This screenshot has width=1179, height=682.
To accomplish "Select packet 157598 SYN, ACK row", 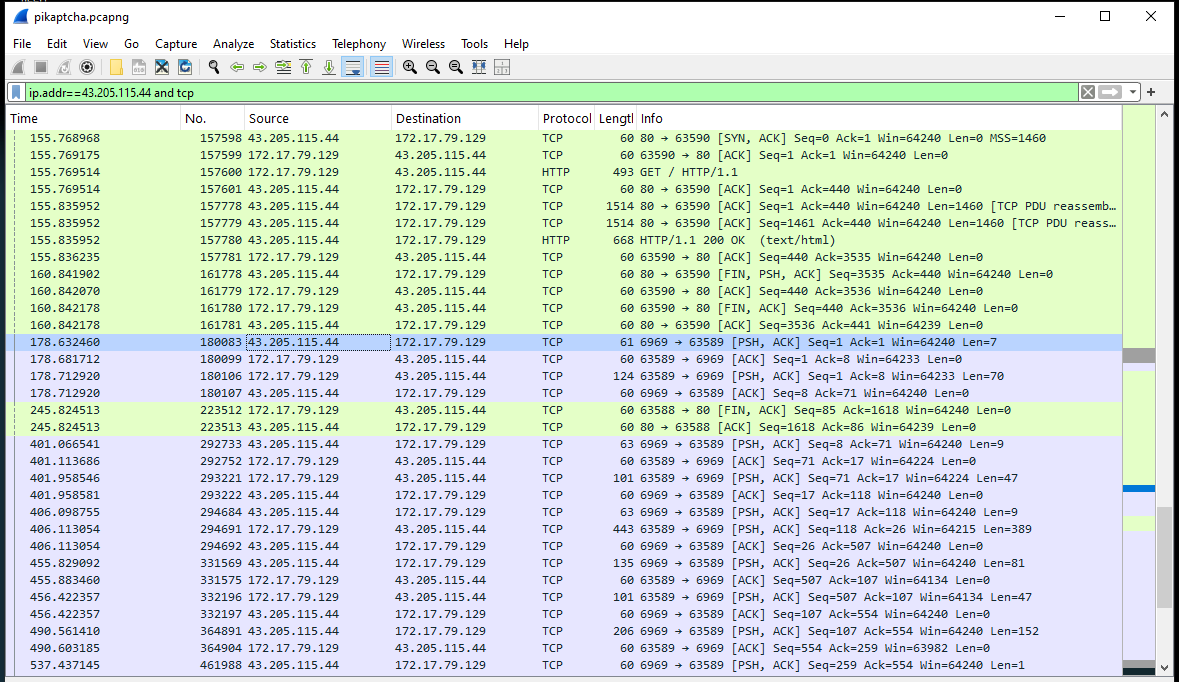I will 564,138.
